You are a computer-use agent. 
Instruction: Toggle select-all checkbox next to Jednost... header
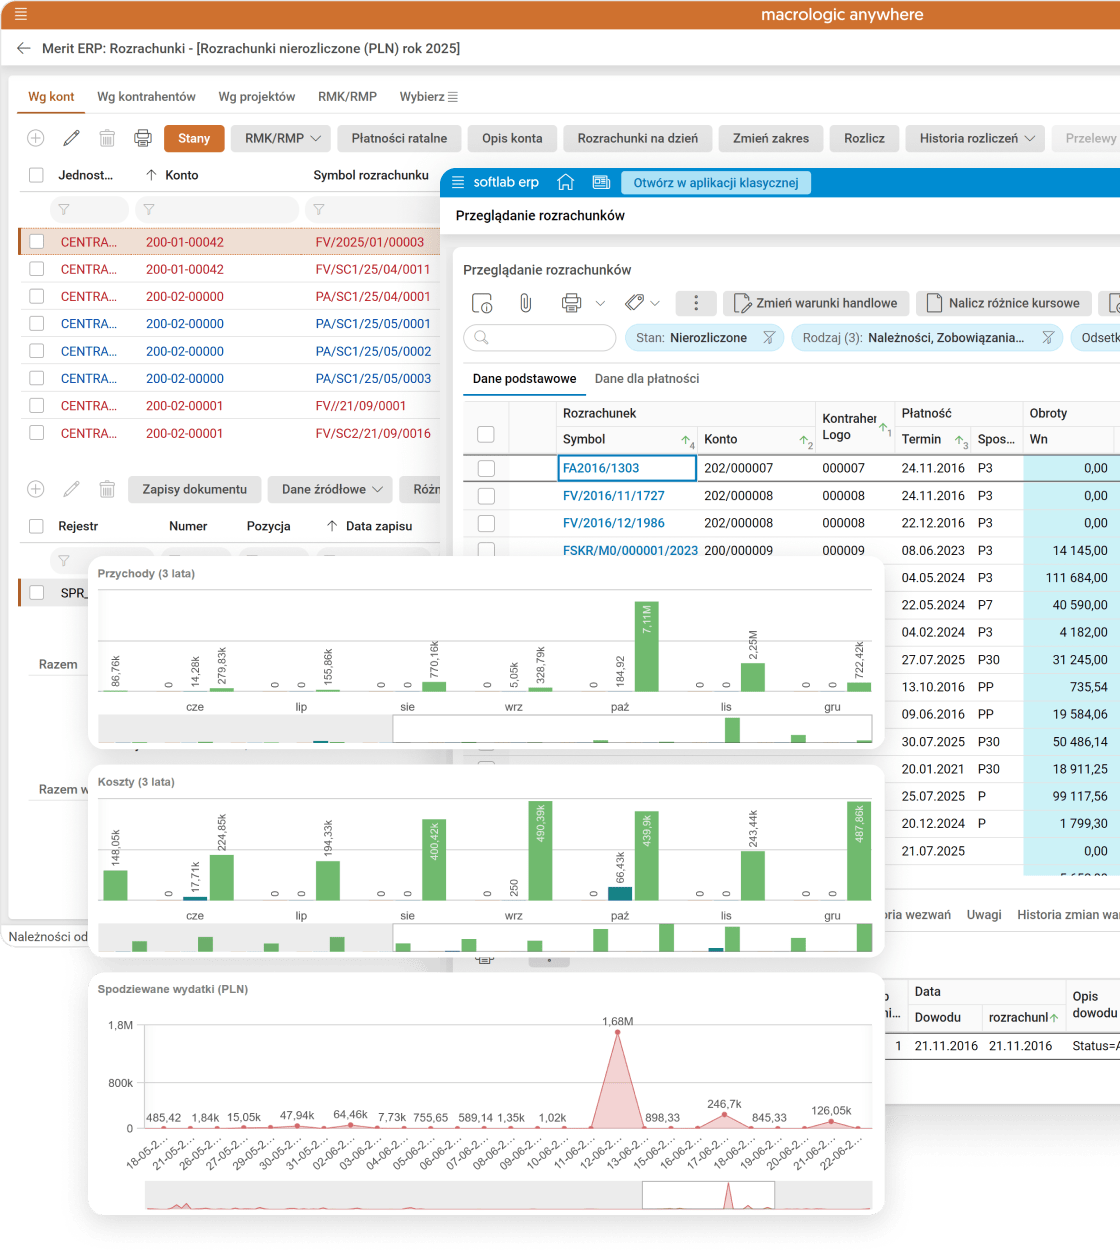(x=37, y=175)
